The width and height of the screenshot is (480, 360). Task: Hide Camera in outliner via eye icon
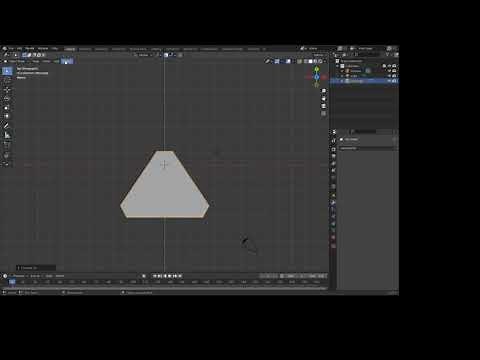(389, 71)
